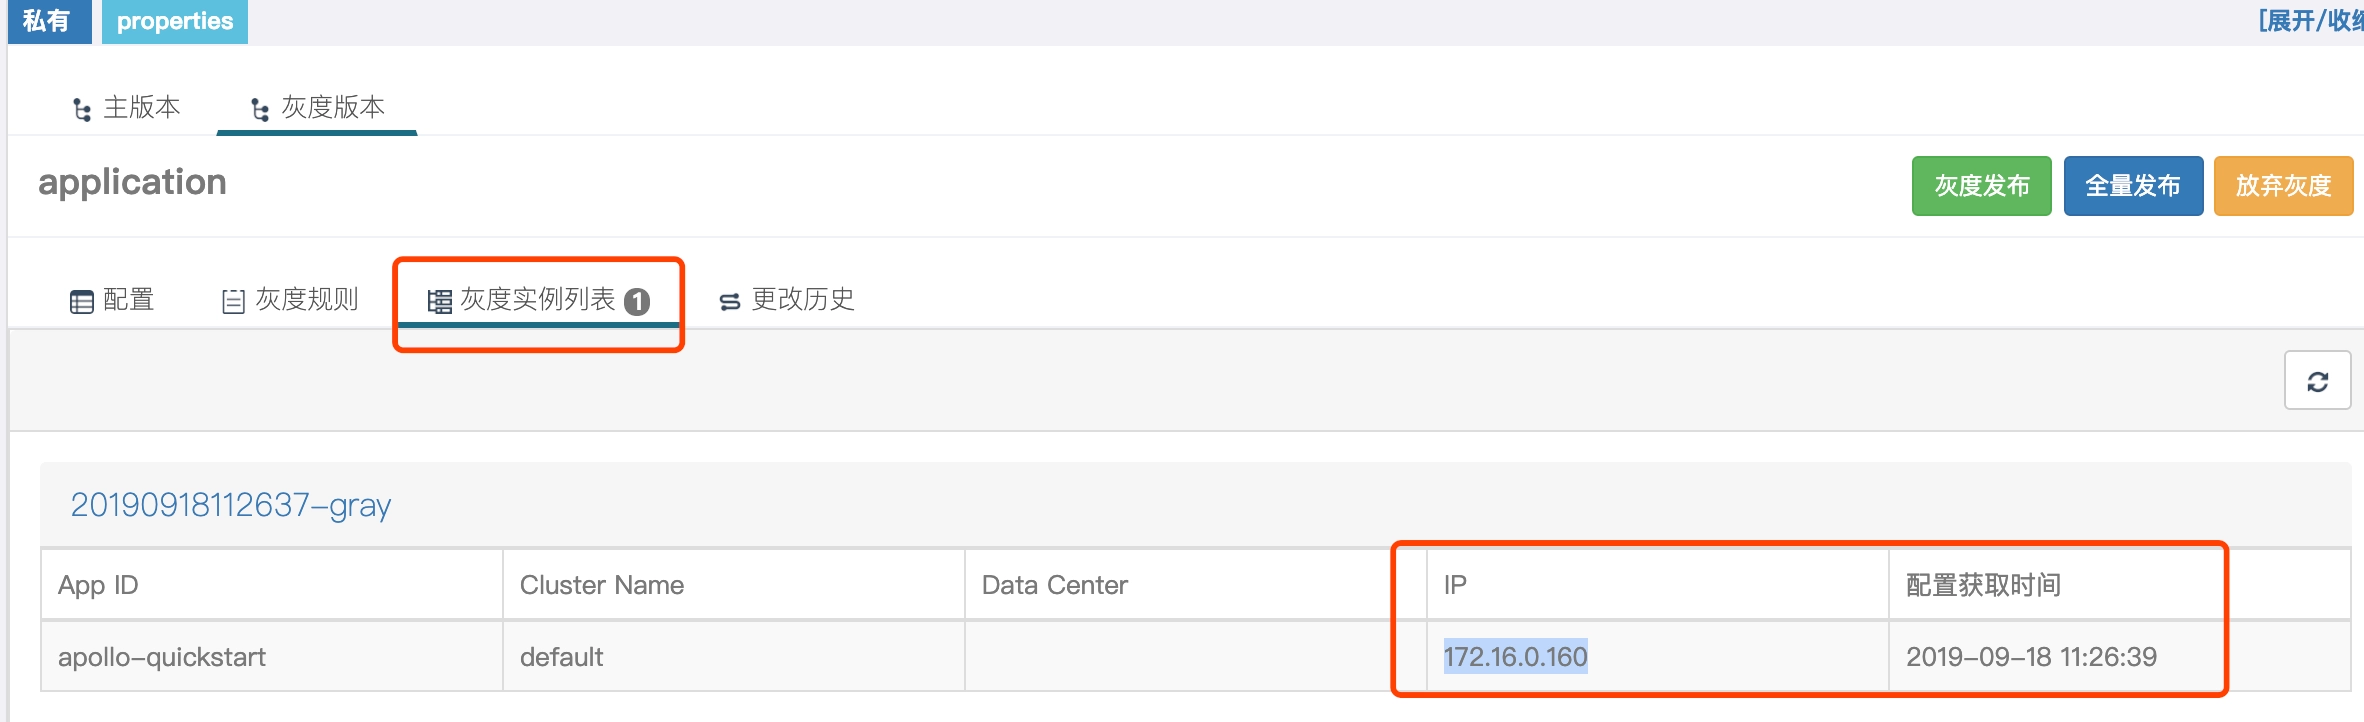Screen dimensions: 2364x722
Task: Open the 灰度规则 sub-tab
Action: coord(290,299)
